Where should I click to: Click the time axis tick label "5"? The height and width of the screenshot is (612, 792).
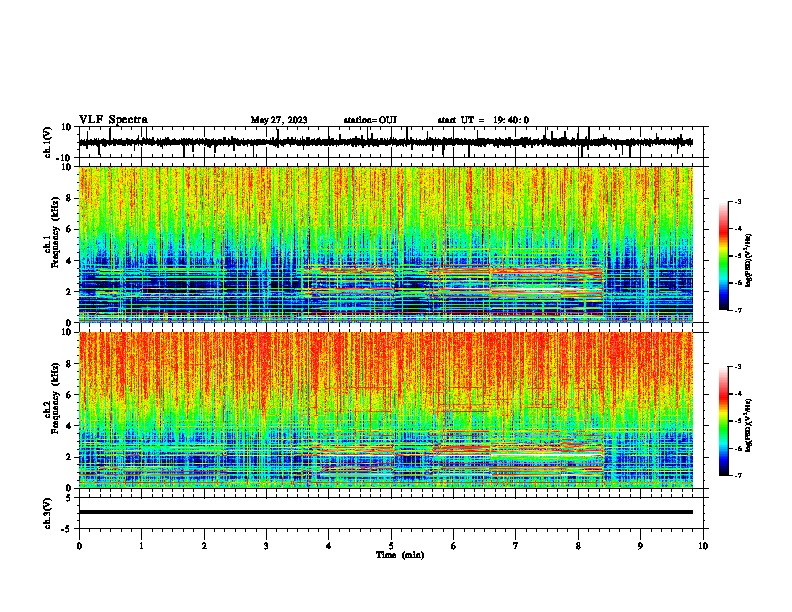[391, 546]
